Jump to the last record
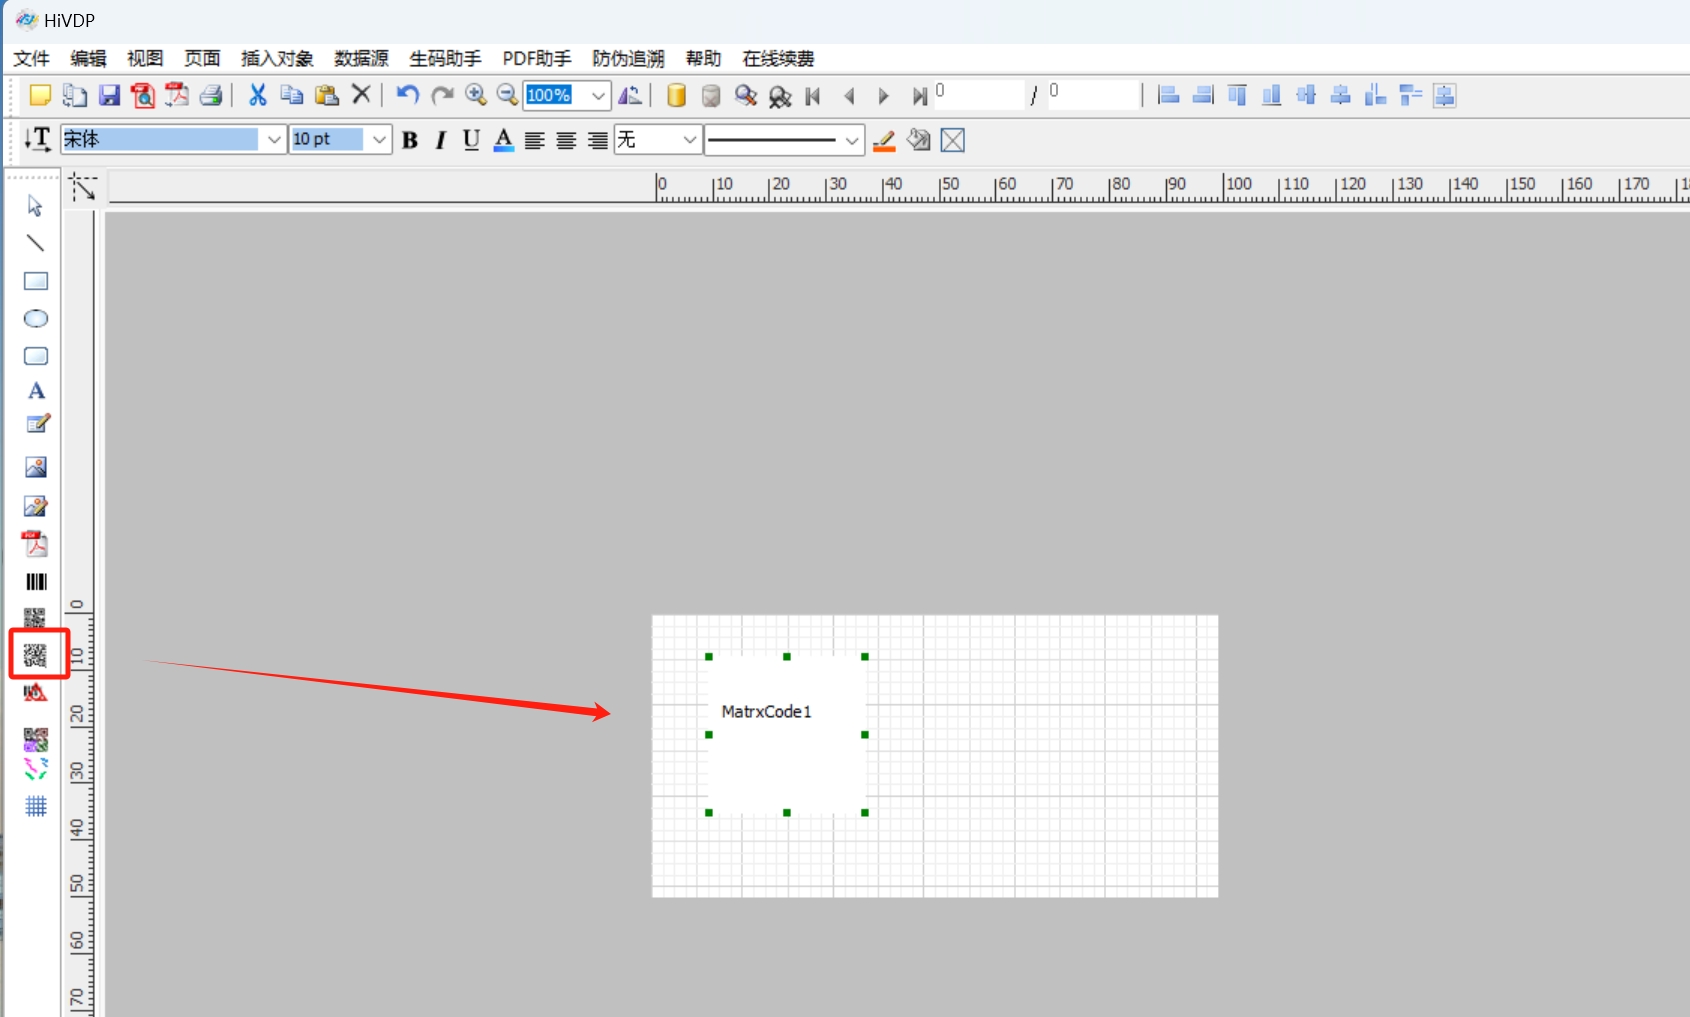Viewport: 1690px width, 1017px height. tap(919, 96)
